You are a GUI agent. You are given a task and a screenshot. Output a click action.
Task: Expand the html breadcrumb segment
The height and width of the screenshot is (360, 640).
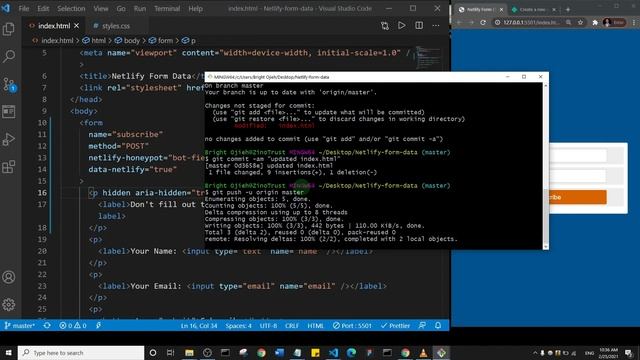point(94,40)
